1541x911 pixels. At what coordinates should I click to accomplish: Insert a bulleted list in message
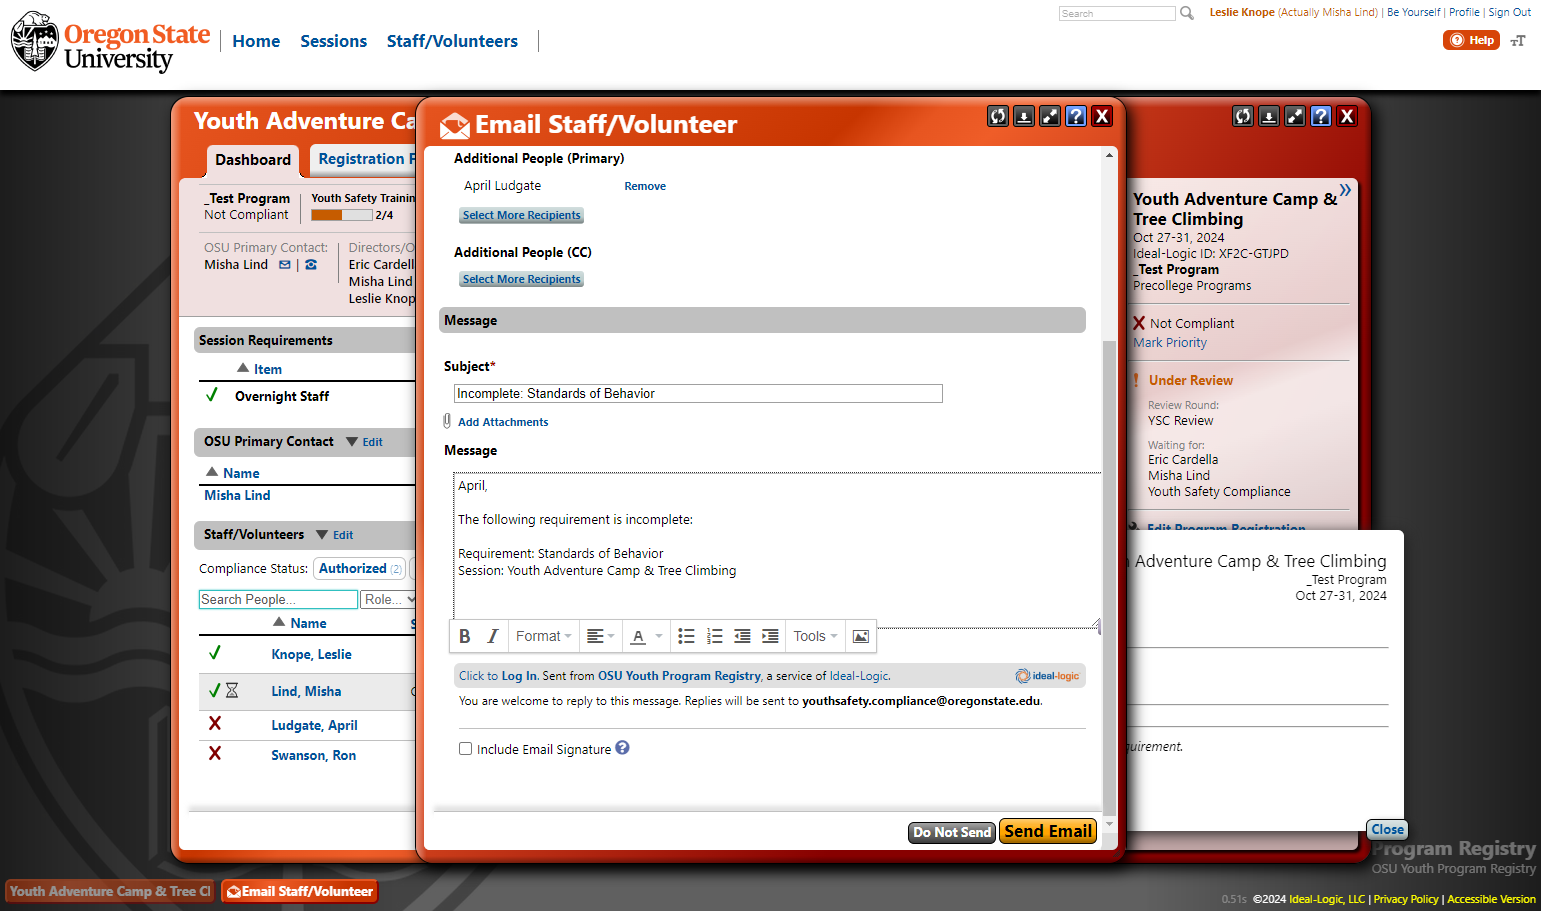coord(686,636)
